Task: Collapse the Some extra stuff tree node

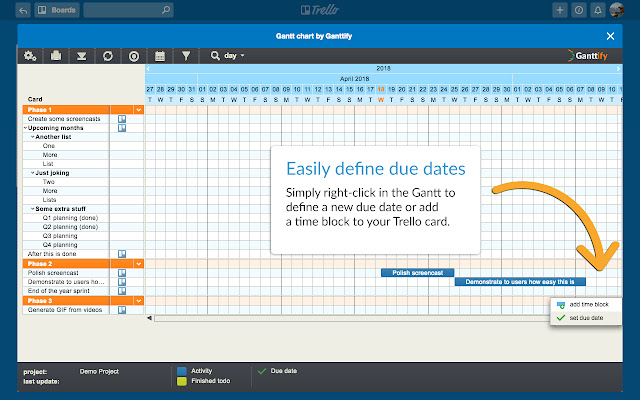Action: tap(33, 209)
